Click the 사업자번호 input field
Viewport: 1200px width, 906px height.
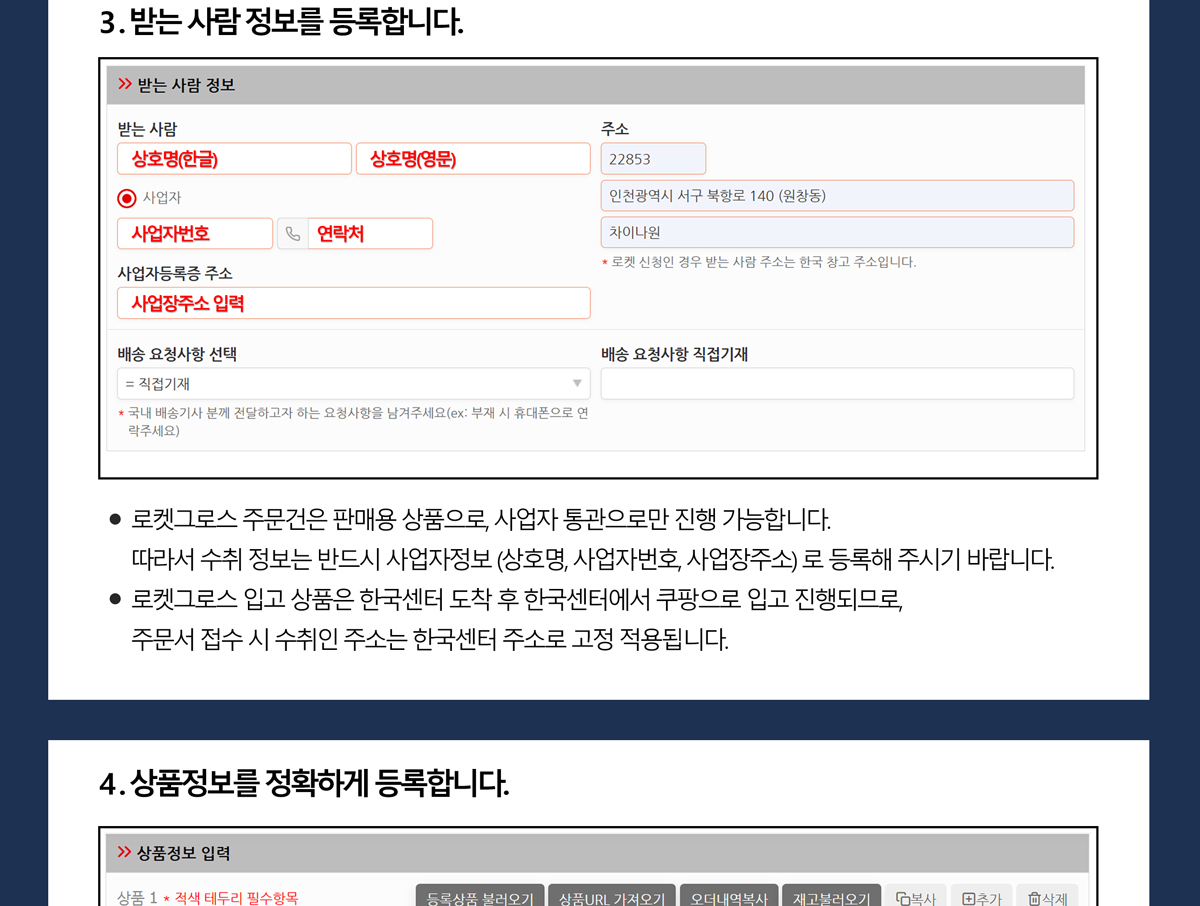pos(195,234)
